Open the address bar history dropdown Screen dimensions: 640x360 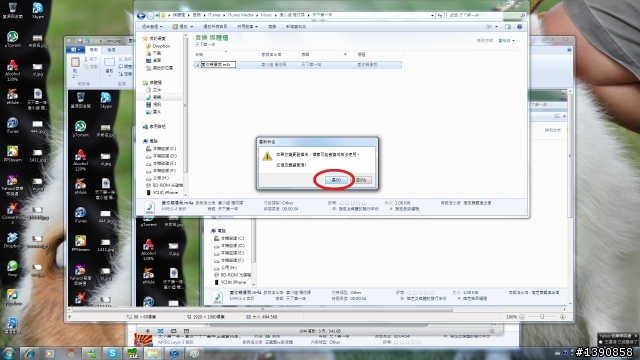[432, 15]
